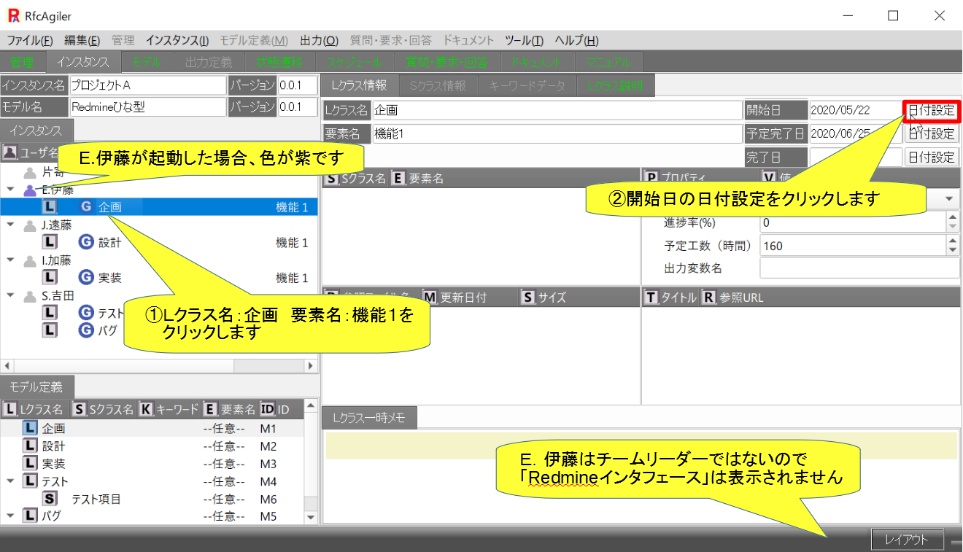Select the Lクラス情報 tab

point(359,85)
